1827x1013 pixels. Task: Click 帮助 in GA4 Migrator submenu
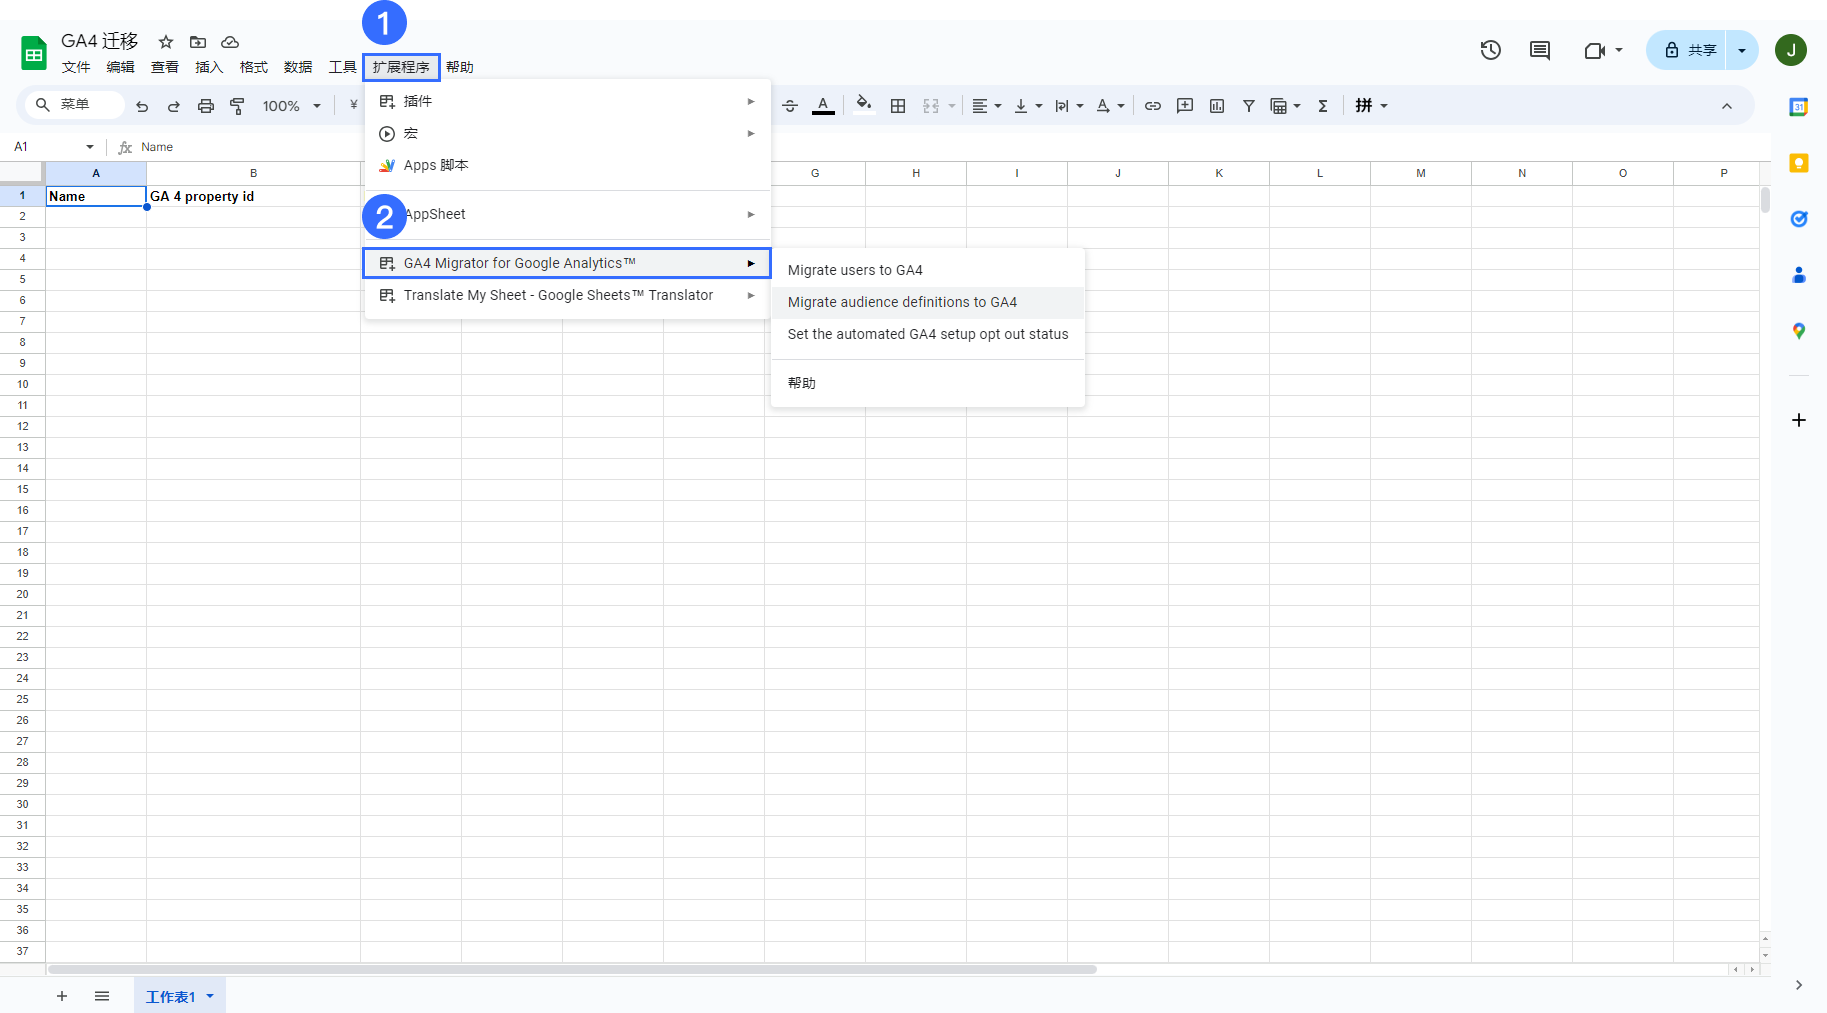point(928,383)
